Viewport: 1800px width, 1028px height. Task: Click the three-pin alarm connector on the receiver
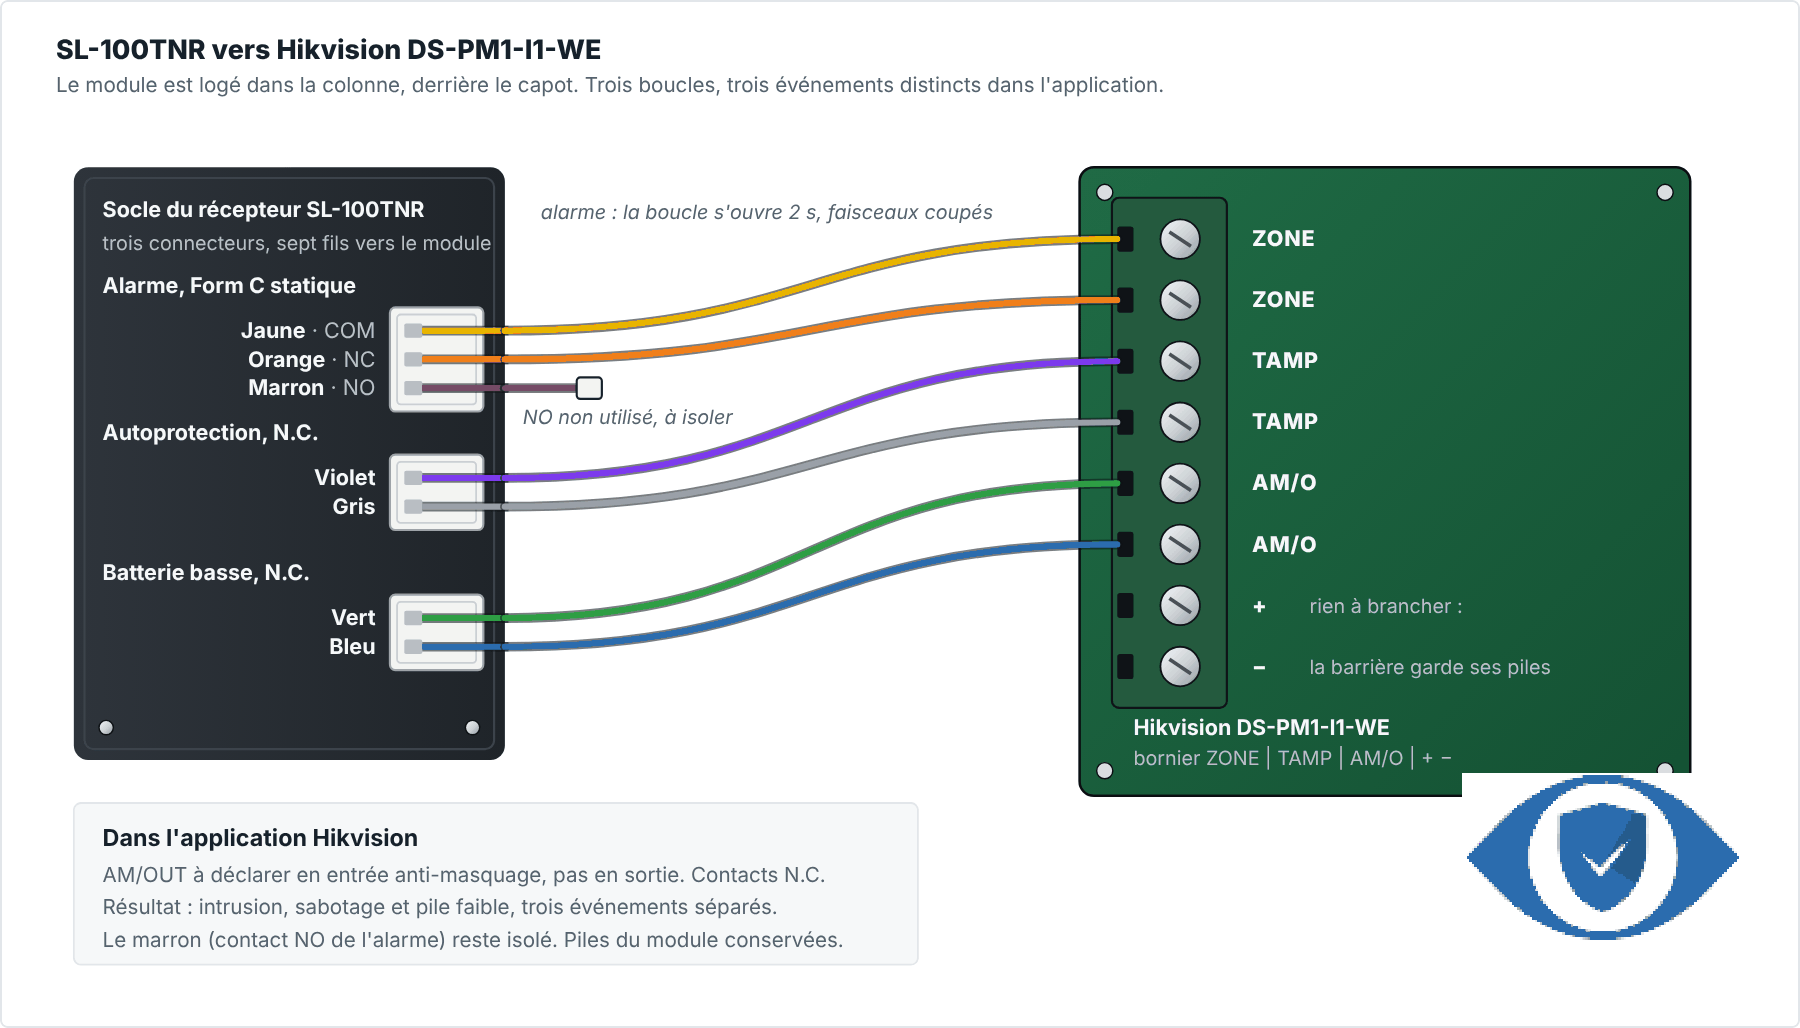437,359
